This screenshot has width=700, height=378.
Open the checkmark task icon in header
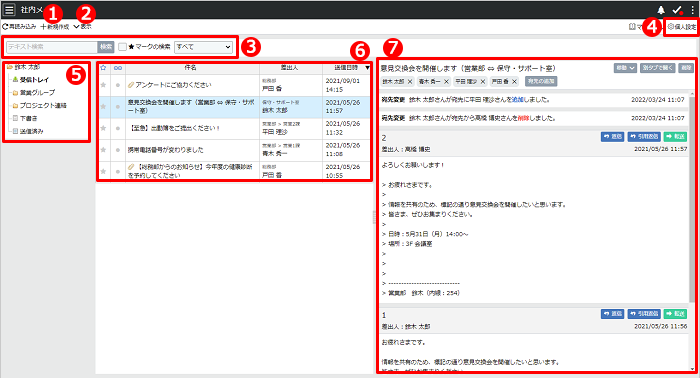pyautogui.click(x=677, y=10)
